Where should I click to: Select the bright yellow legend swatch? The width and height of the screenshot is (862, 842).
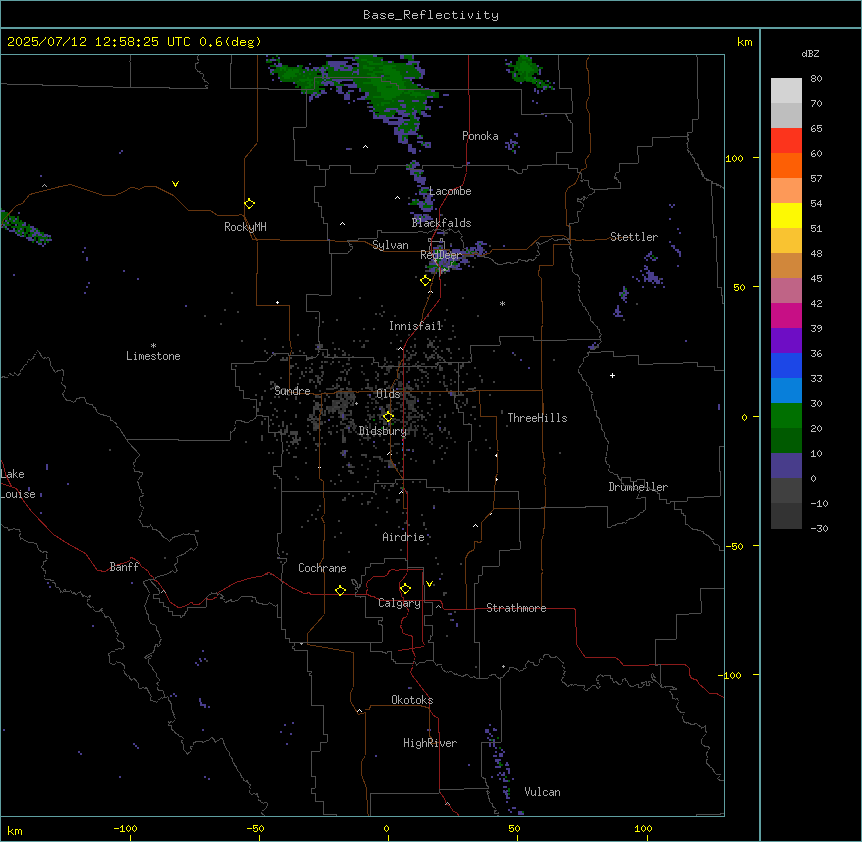coord(786,215)
